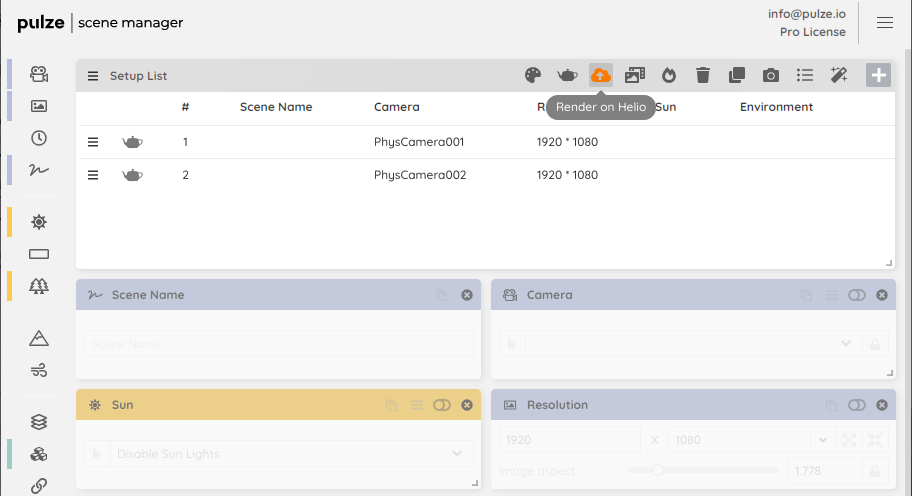Open the Setup List panel menu
912x496 pixels.
click(x=93, y=76)
